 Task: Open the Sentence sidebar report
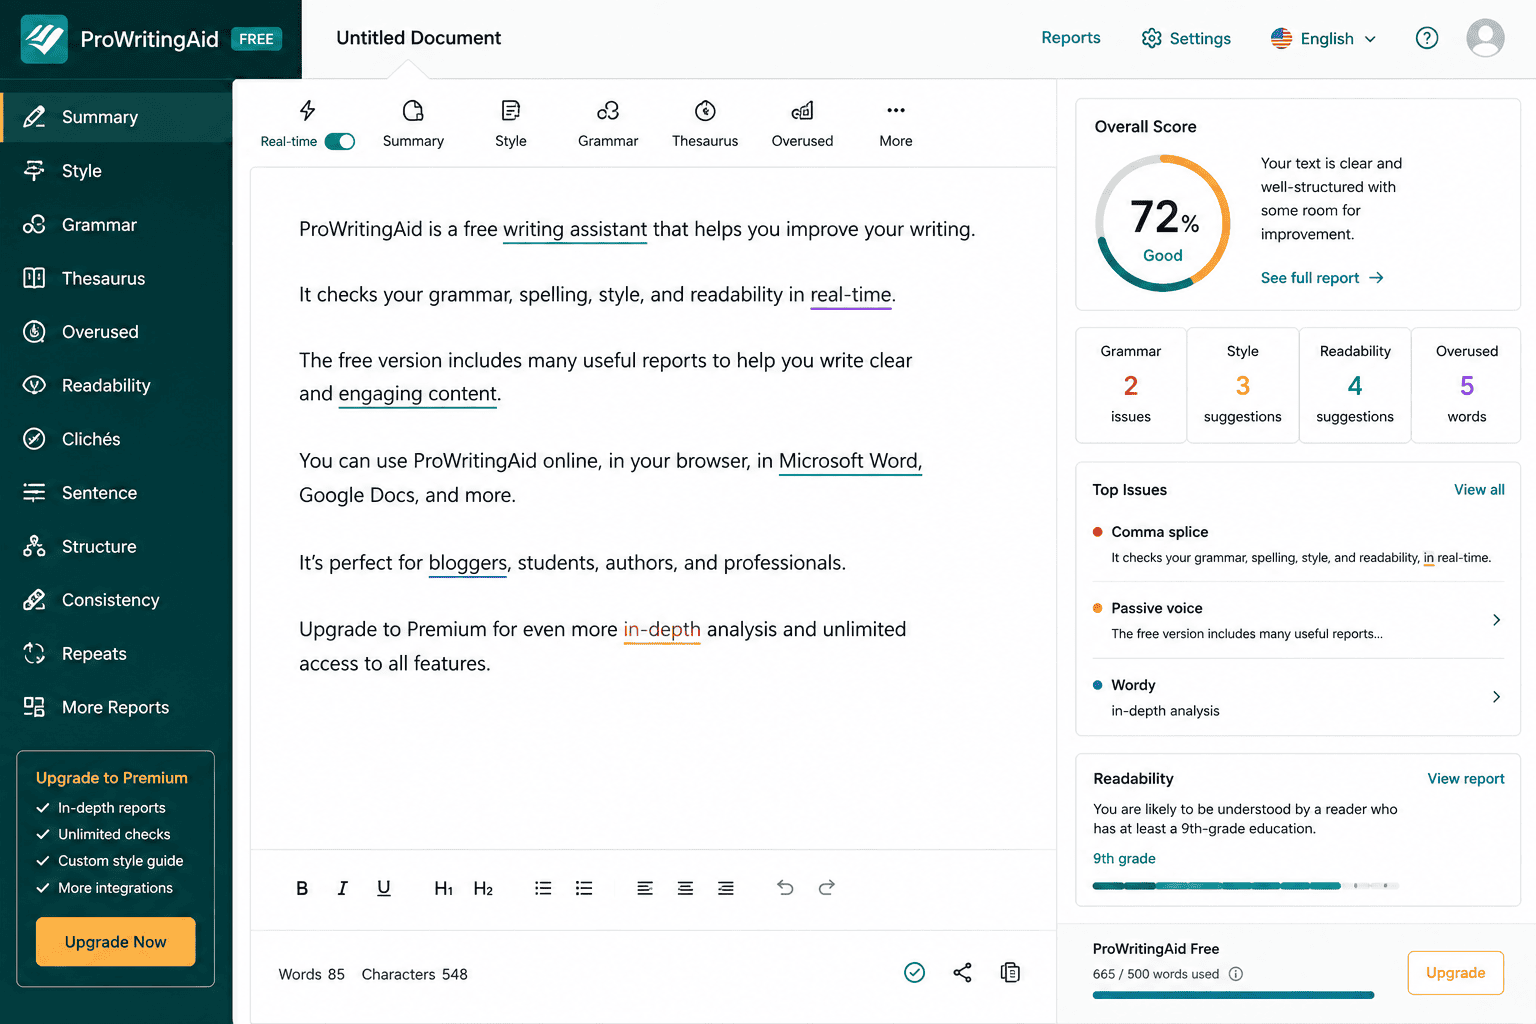point(117,493)
